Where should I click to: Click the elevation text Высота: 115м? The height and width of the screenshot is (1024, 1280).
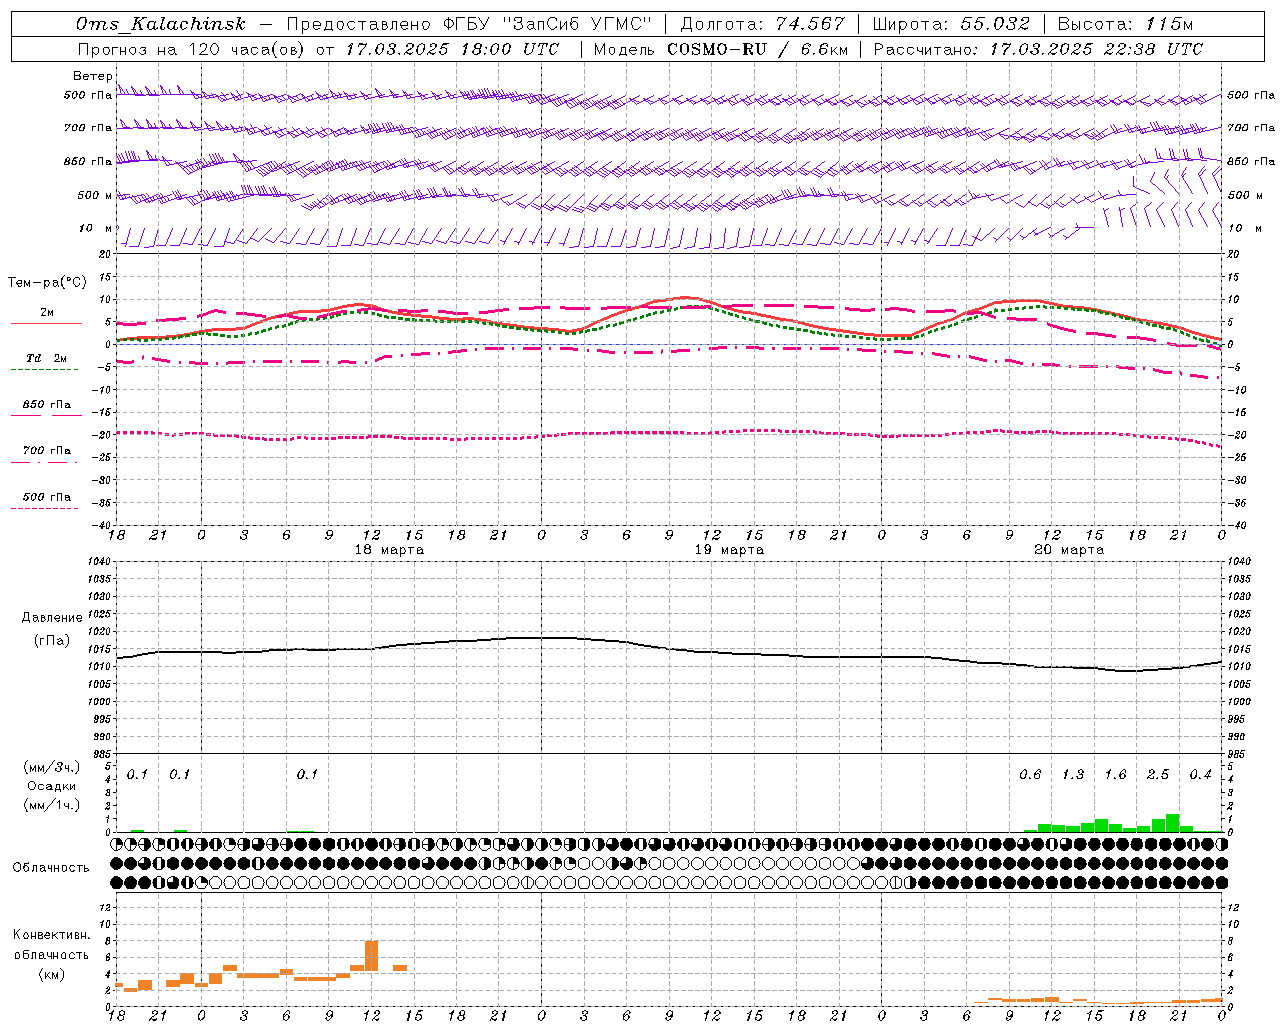[1125, 24]
